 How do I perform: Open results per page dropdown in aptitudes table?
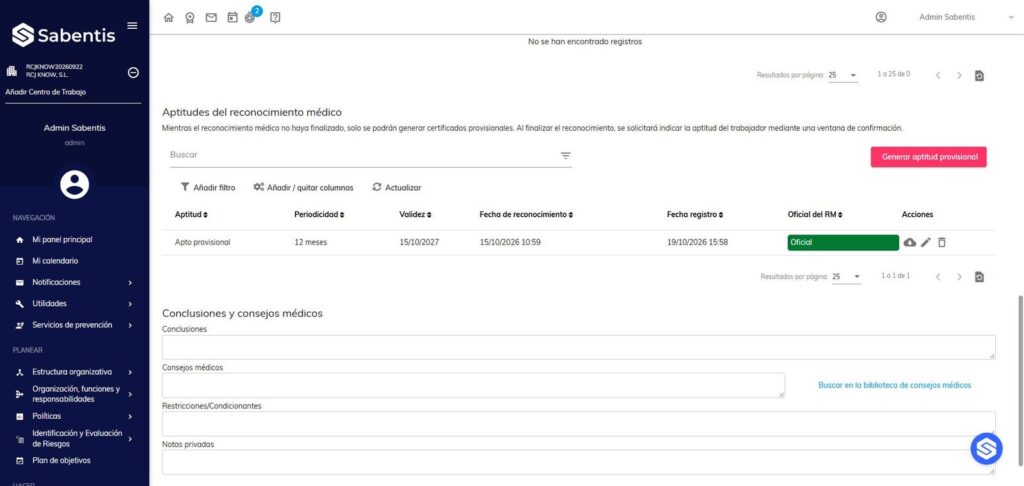tap(846, 277)
